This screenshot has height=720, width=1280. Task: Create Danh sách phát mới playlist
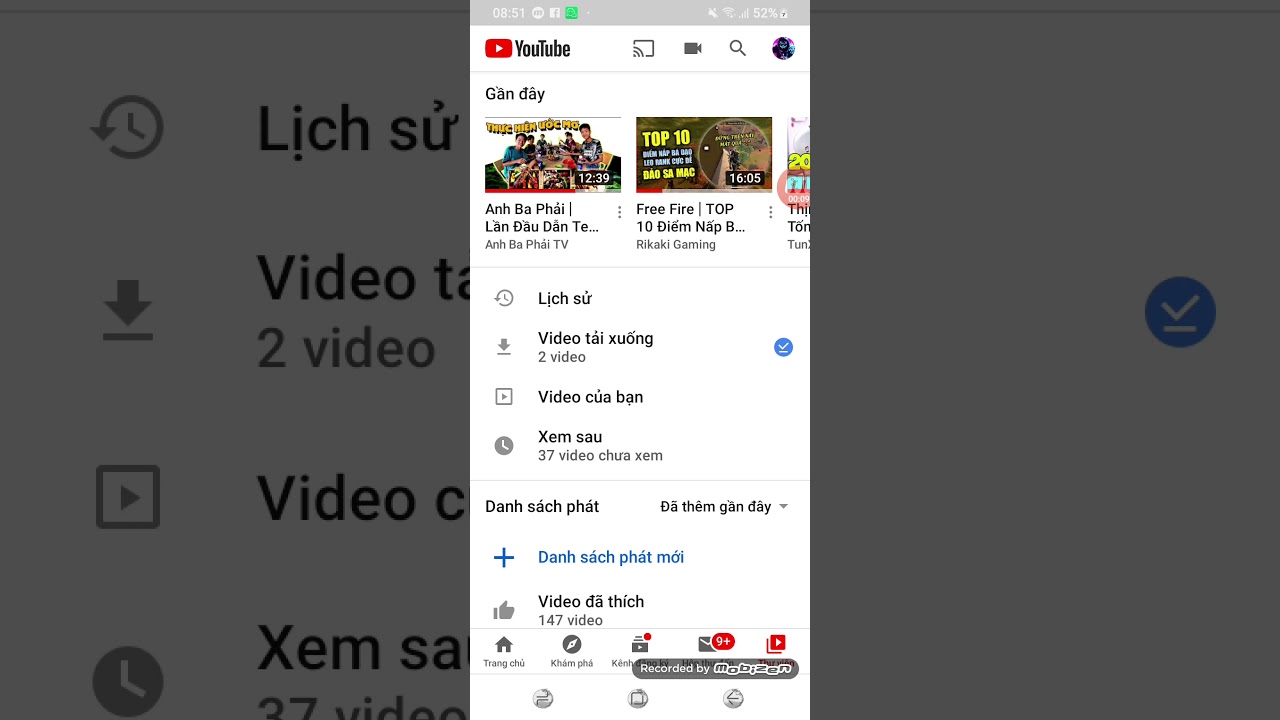point(640,557)
